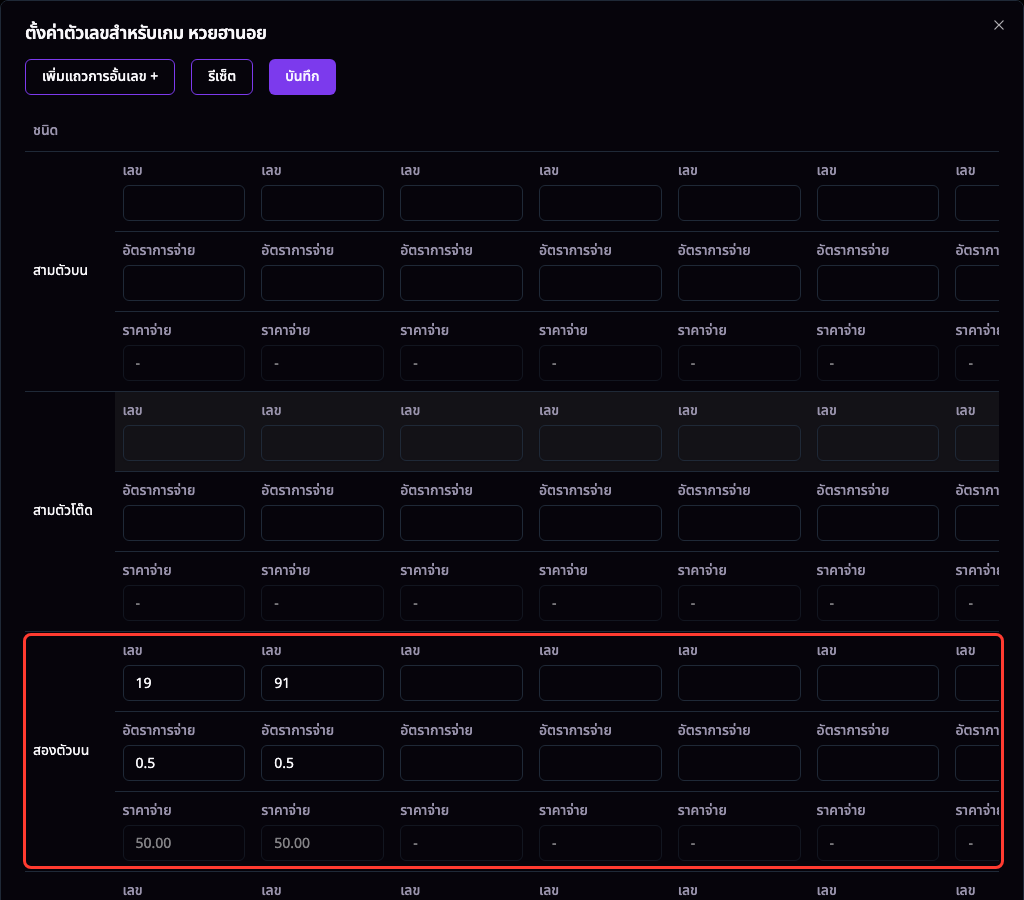Viewport: 1024px width, 900px height.
Task: Focus the third เลข field in สองตัวบน section
Action: click(x=462, y=683)
